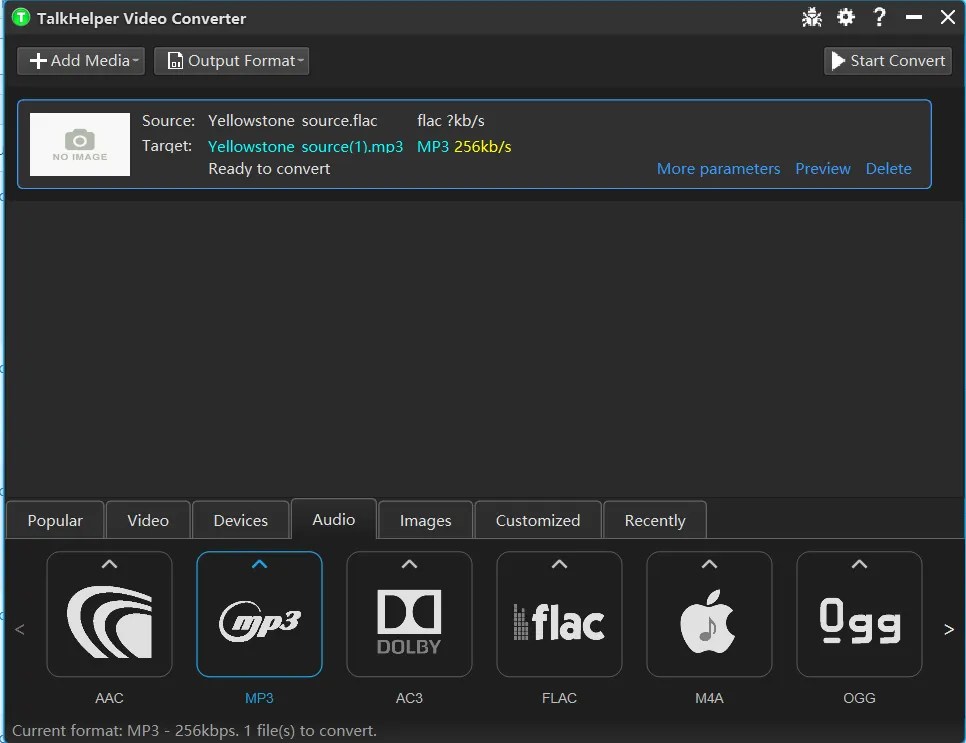
Task: Open the settings gear icon
Action: 846,17
